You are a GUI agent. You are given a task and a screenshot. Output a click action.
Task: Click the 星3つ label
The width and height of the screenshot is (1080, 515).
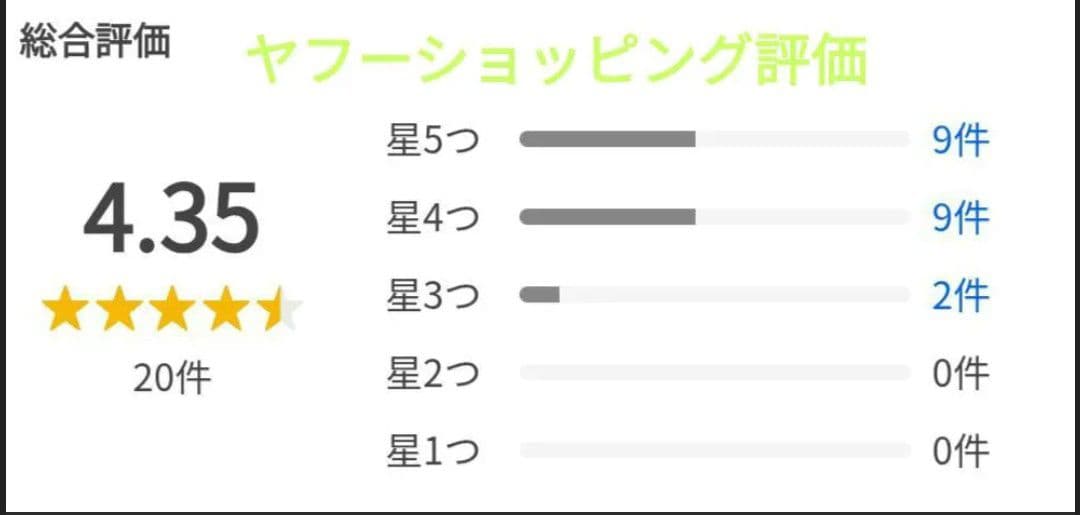tap(433, 296)
